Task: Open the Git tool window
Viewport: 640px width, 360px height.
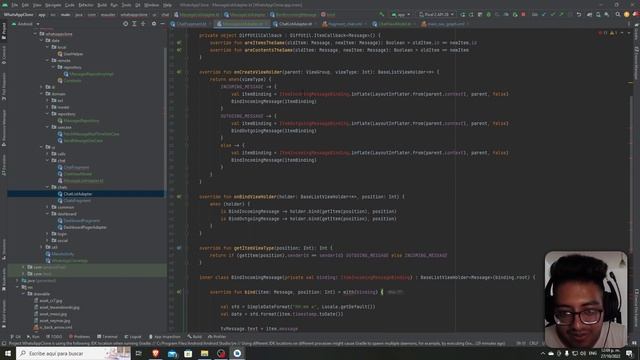Action: click(x=16, y=337)
